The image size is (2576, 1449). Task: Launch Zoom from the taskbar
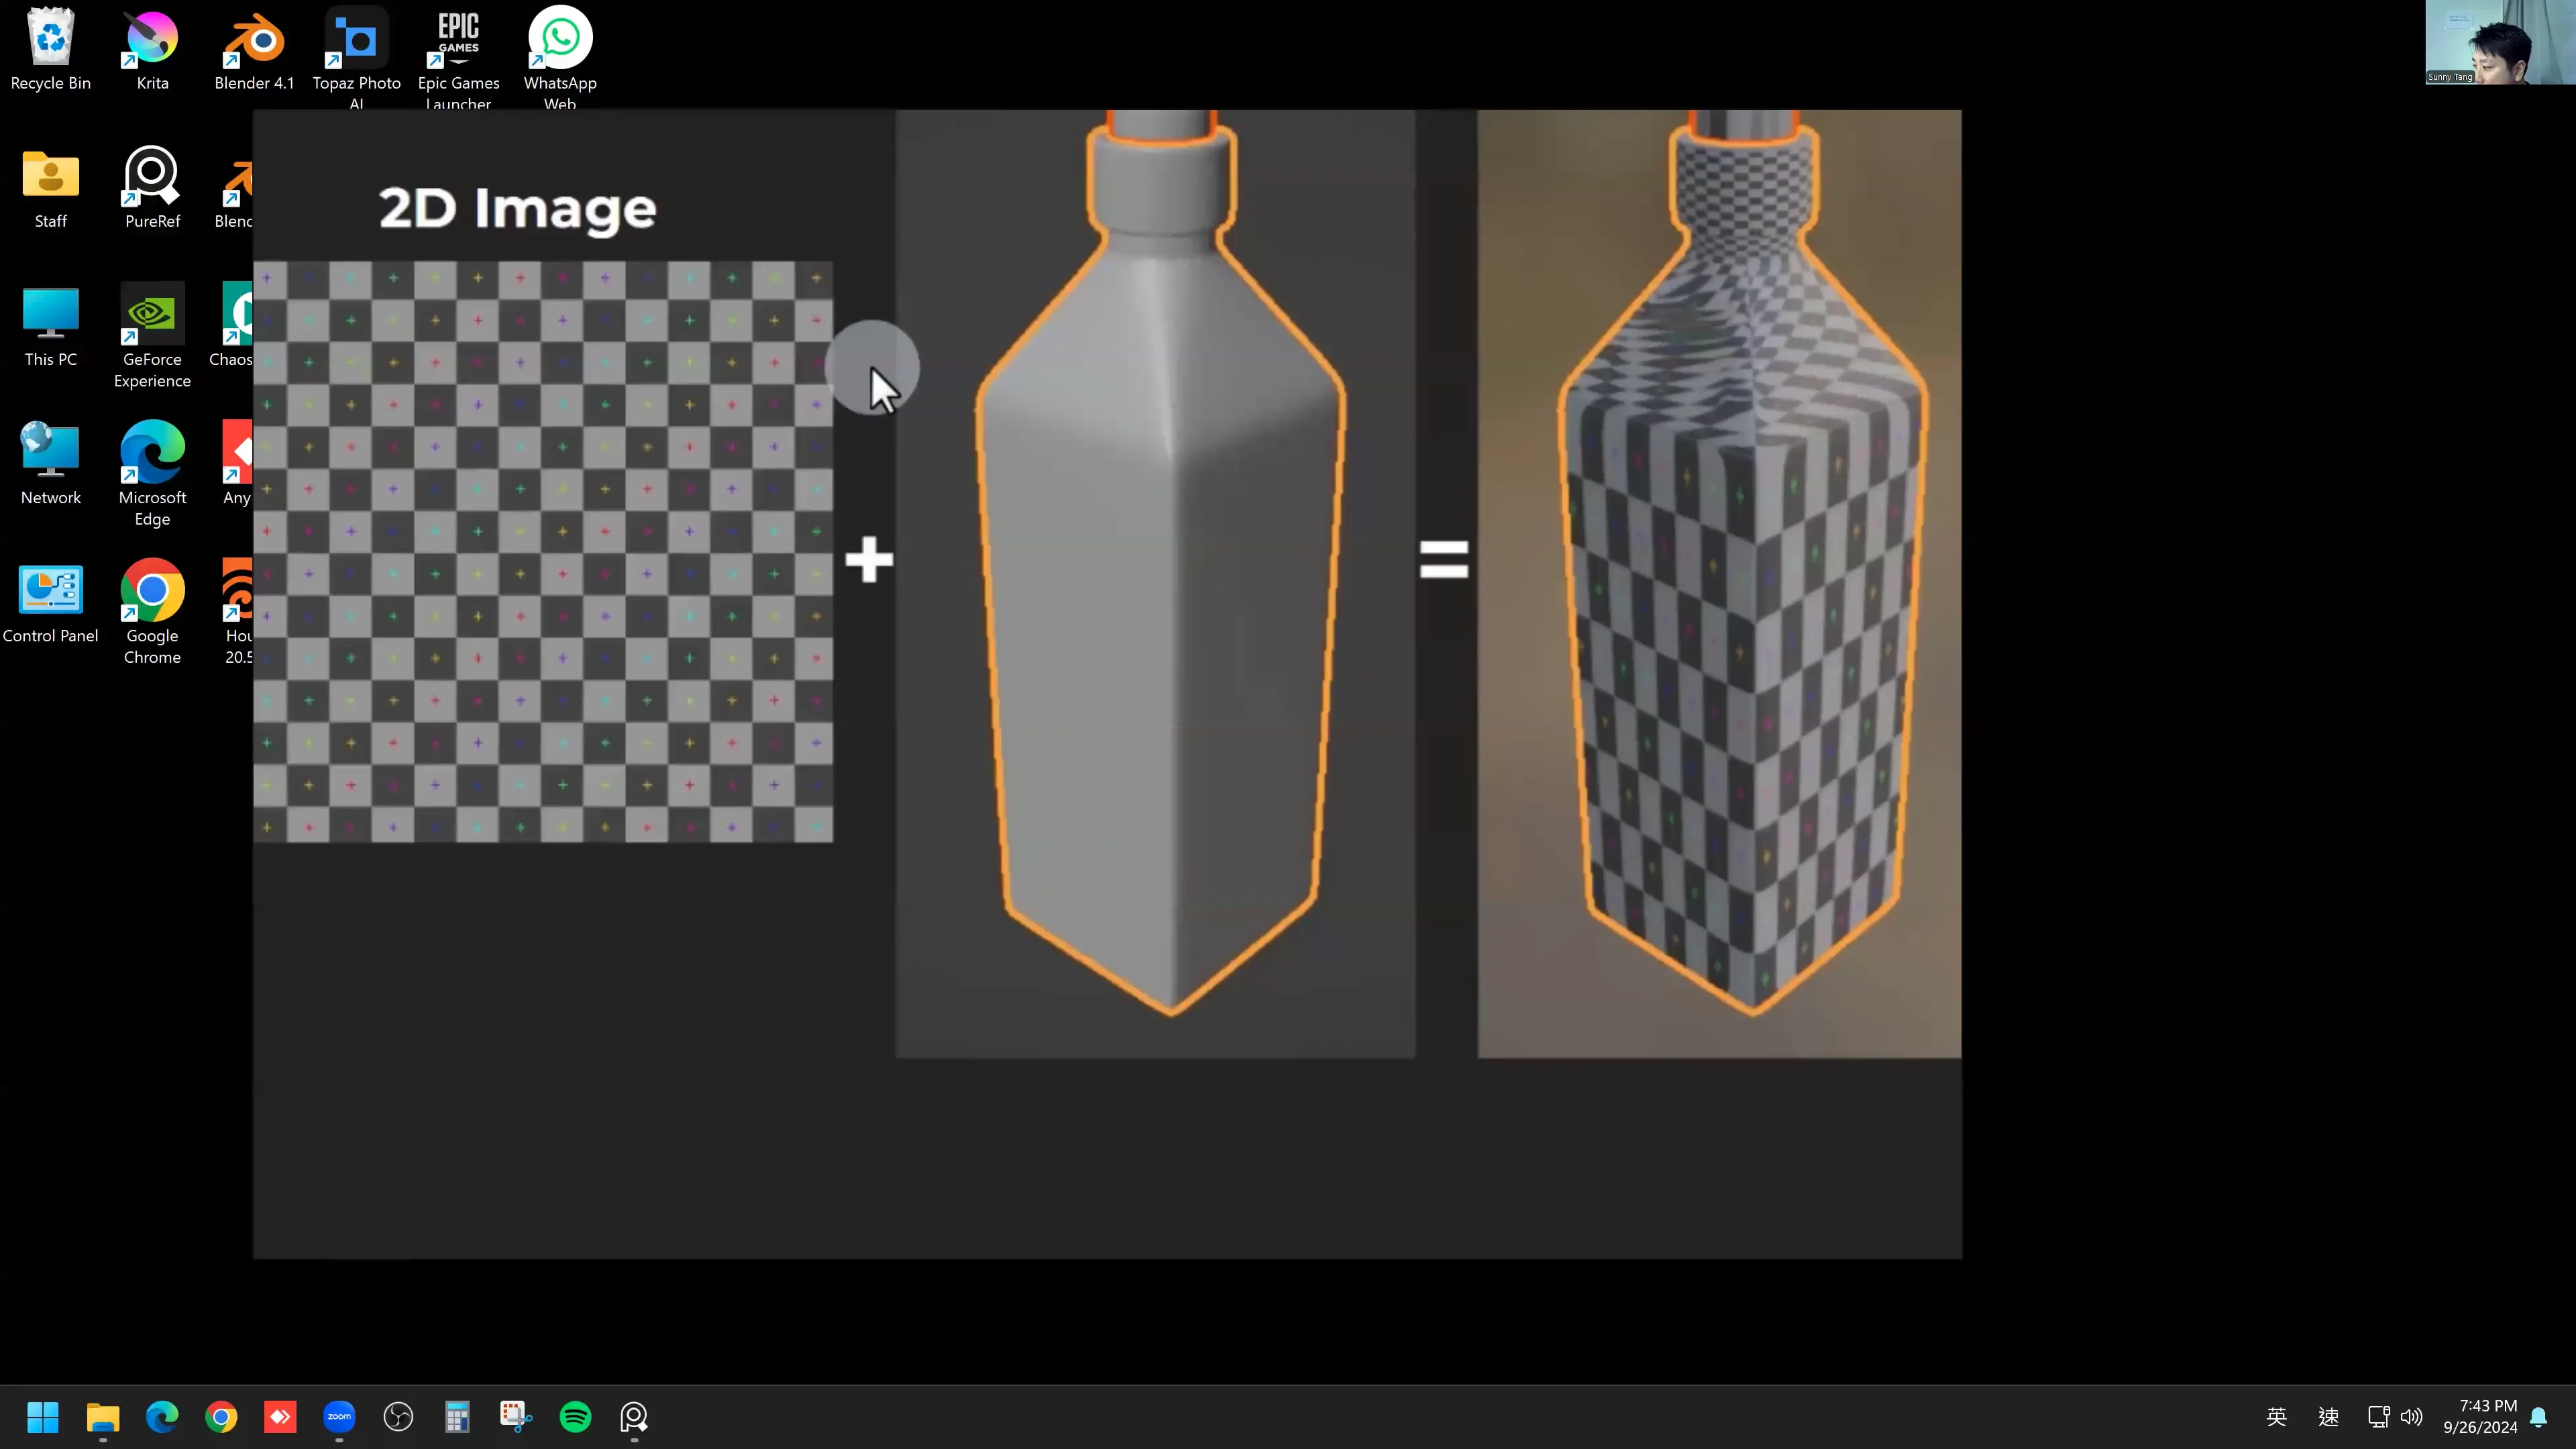coord(339,1417)
